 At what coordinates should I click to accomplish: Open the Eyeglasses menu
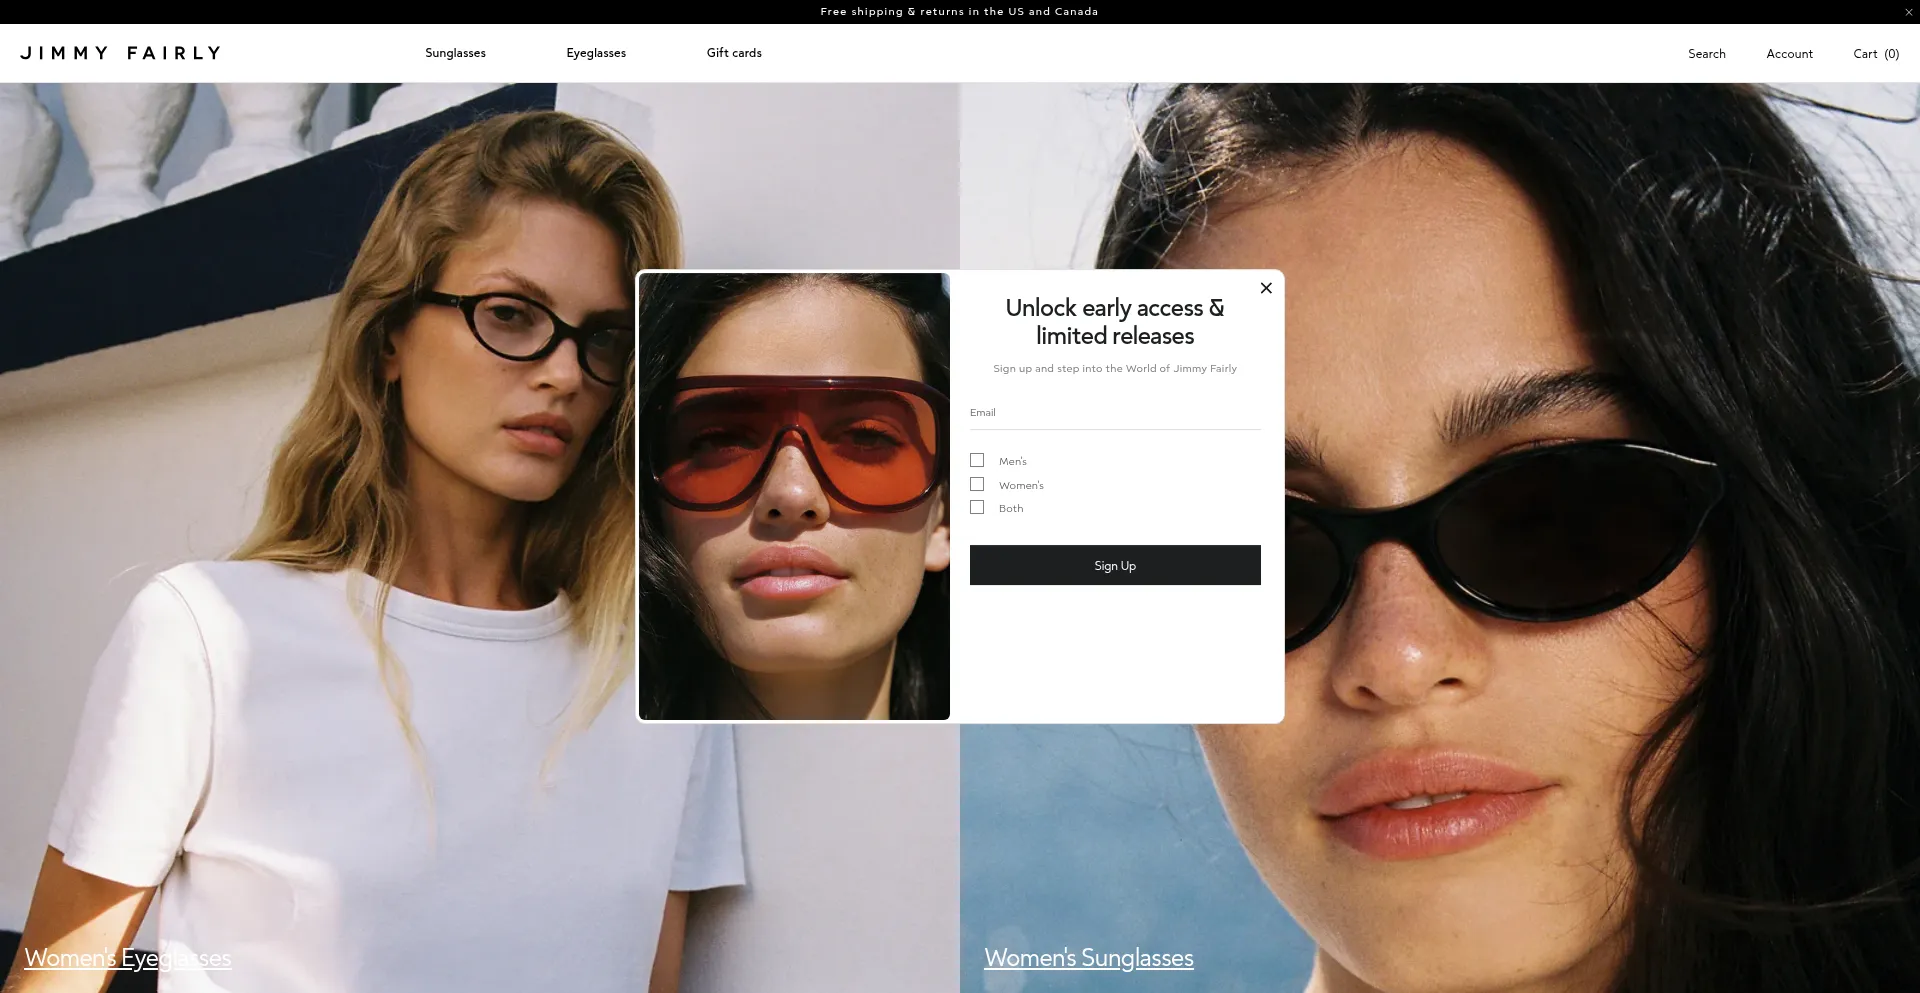tap(596, 53)
